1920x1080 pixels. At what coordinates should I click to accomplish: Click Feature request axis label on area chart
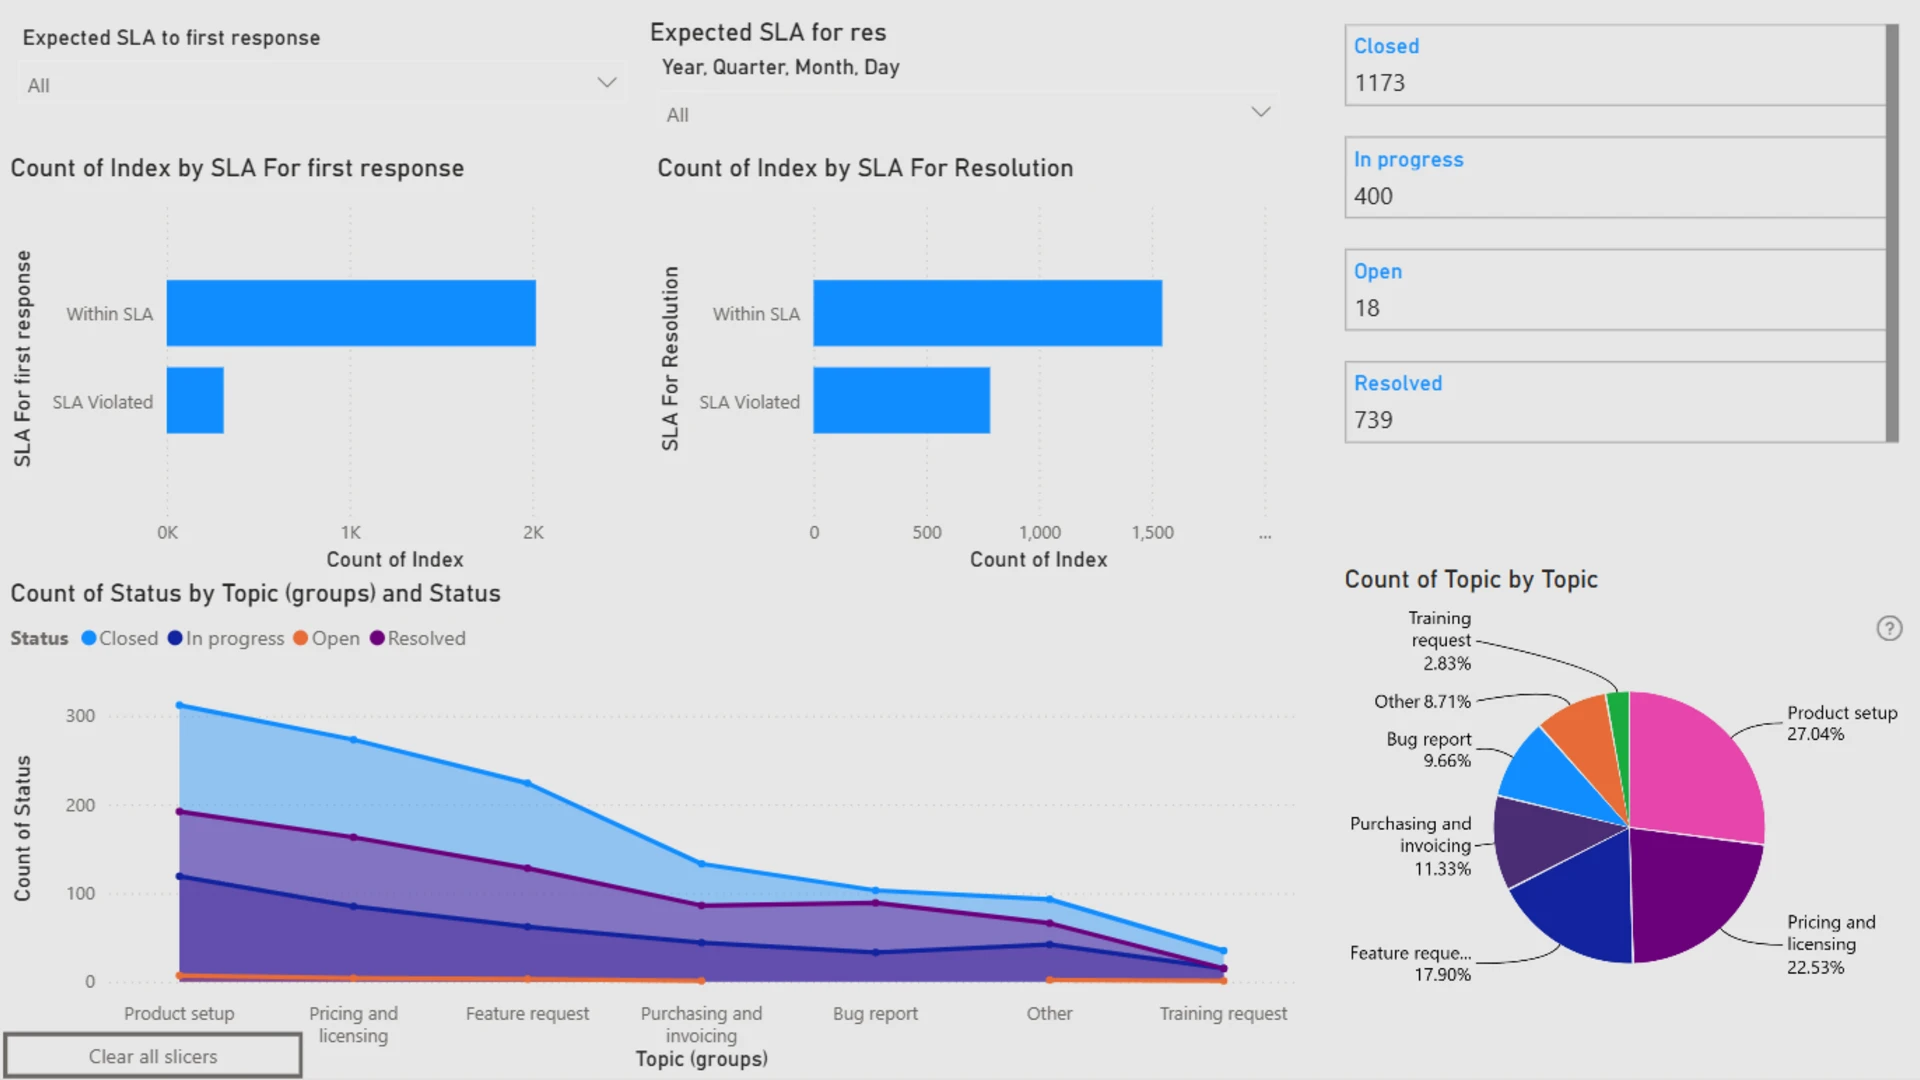pyautogui.click(x=527, y=1013)
